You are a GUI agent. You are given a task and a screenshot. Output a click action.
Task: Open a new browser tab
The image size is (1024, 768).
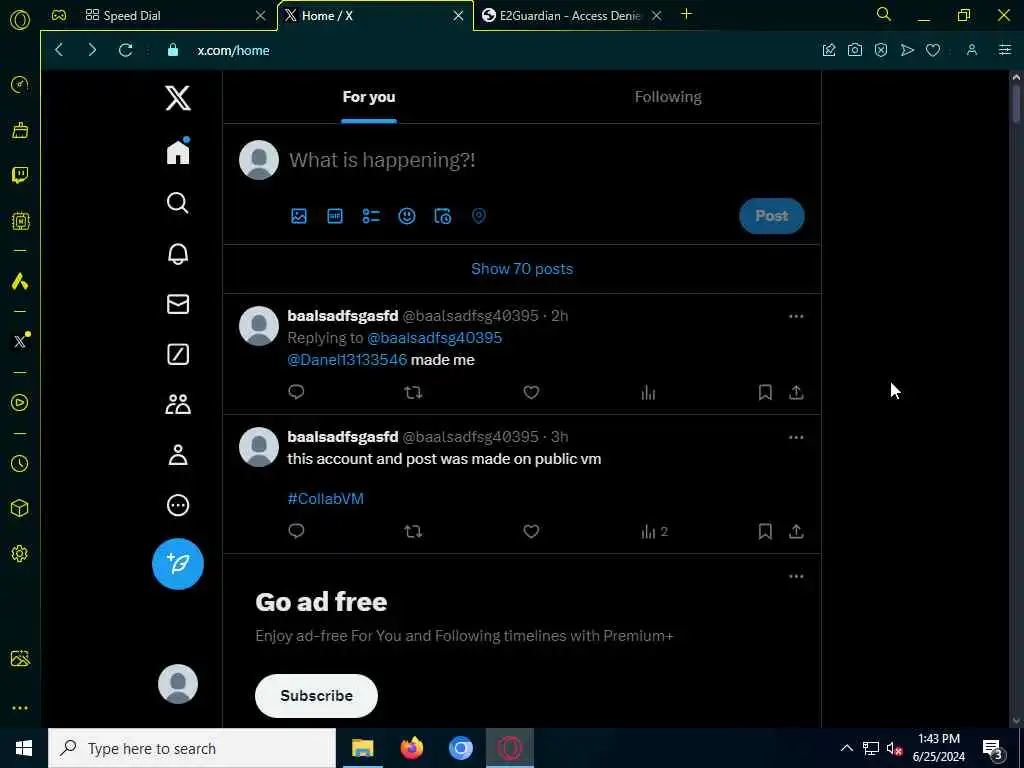coord(686,14)
